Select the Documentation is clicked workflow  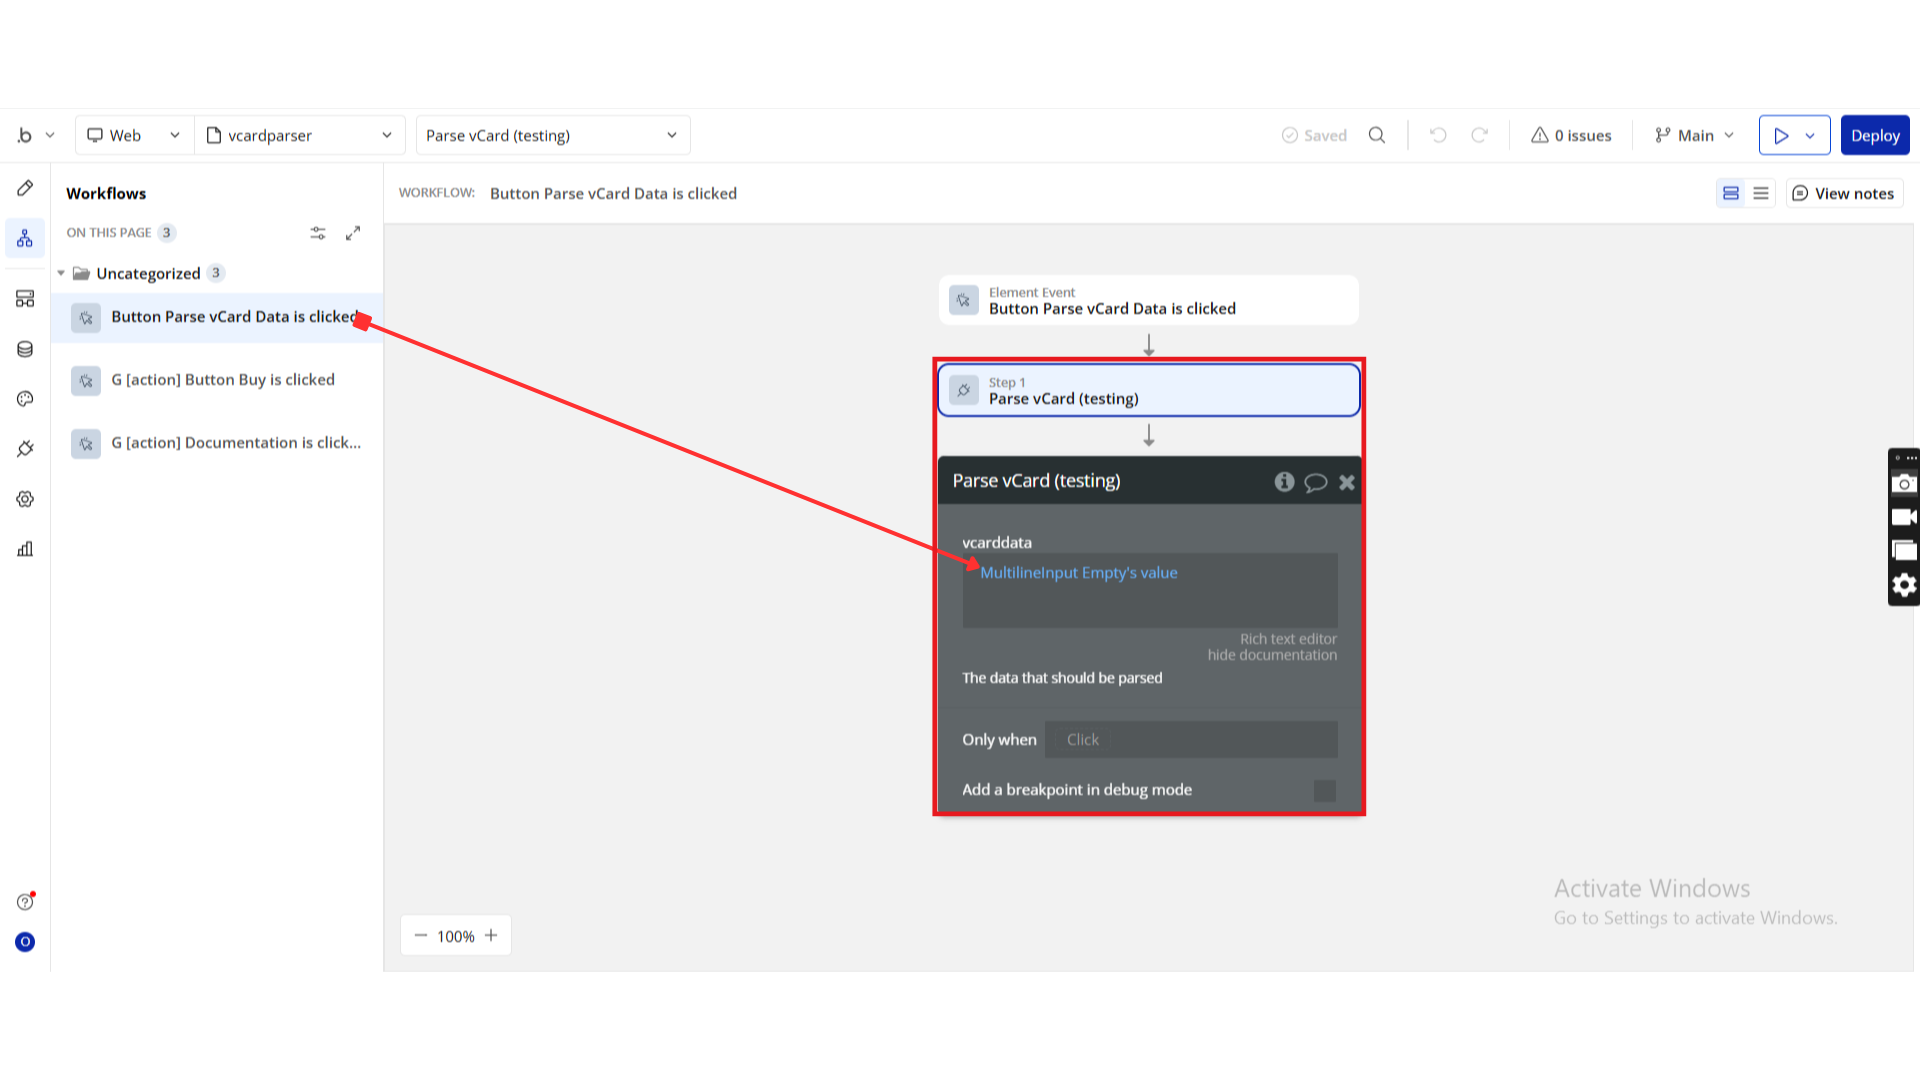click(235, 443)
